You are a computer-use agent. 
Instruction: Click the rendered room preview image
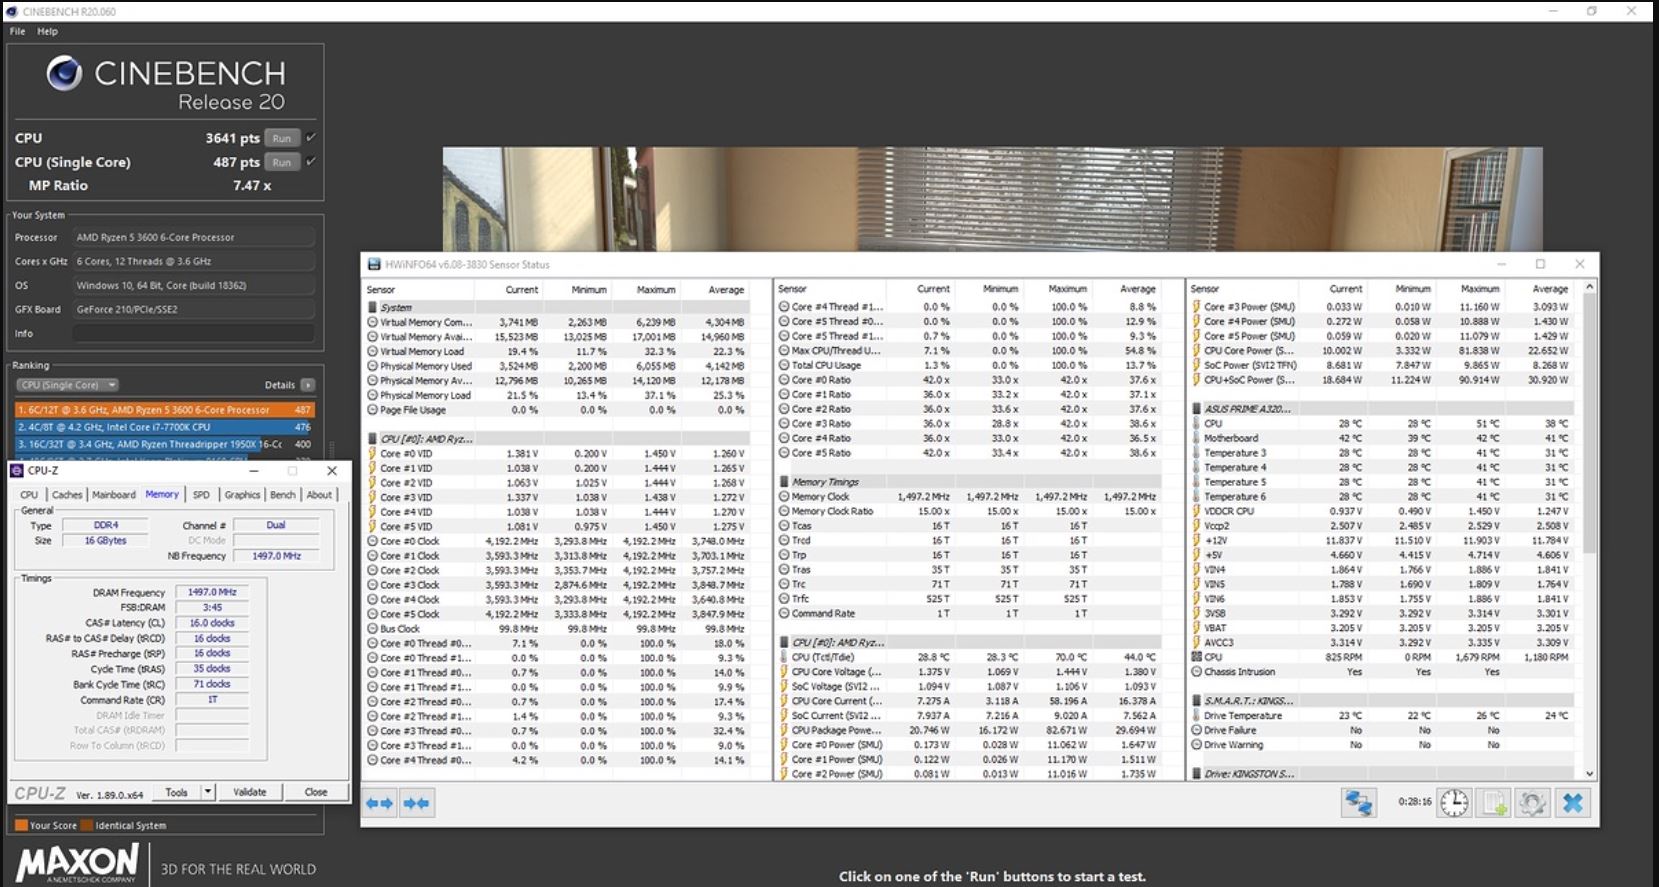tap(992, 199)
